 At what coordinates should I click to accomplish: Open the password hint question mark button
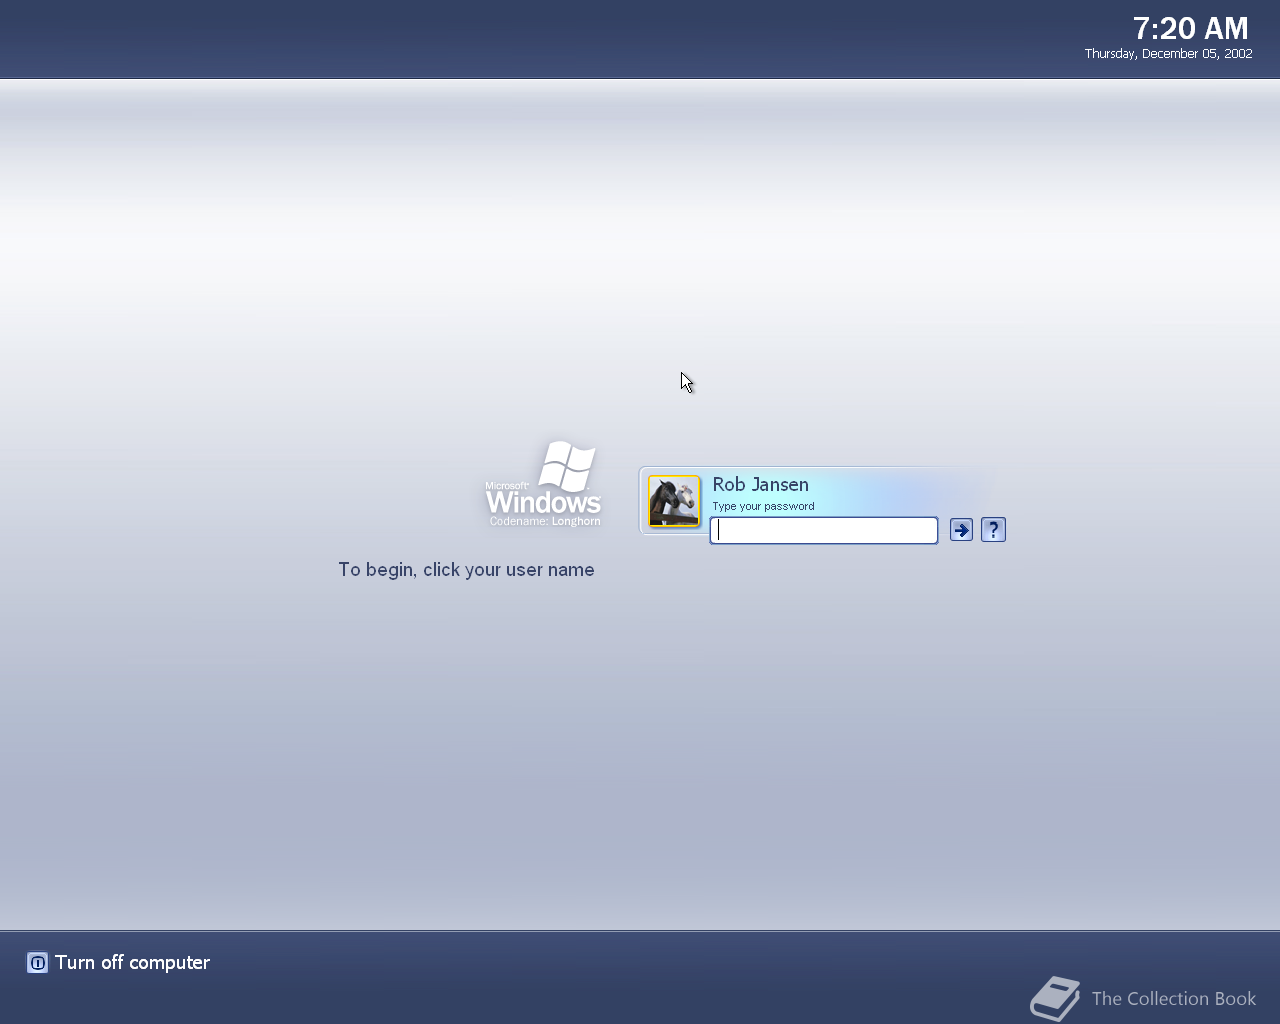[993, 530]
